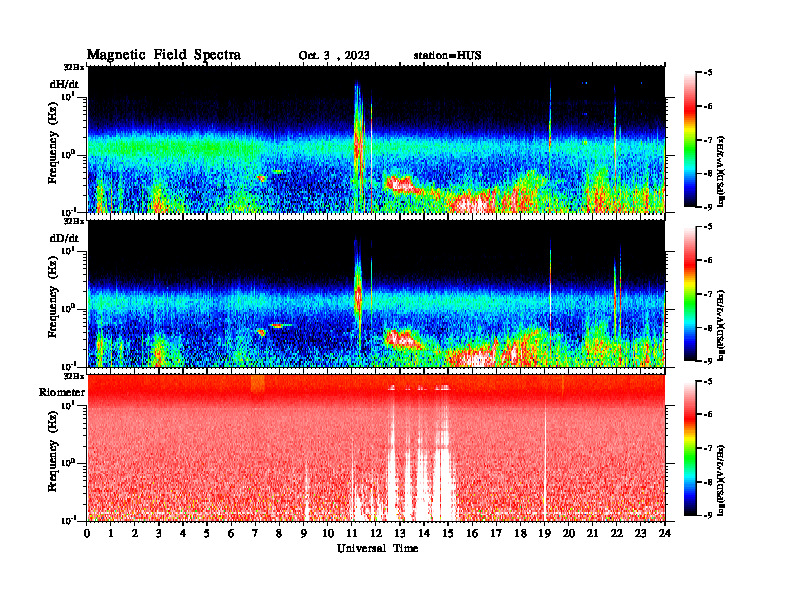Click the -8 tick on the Riometer color bar

[x=709, y=482]
